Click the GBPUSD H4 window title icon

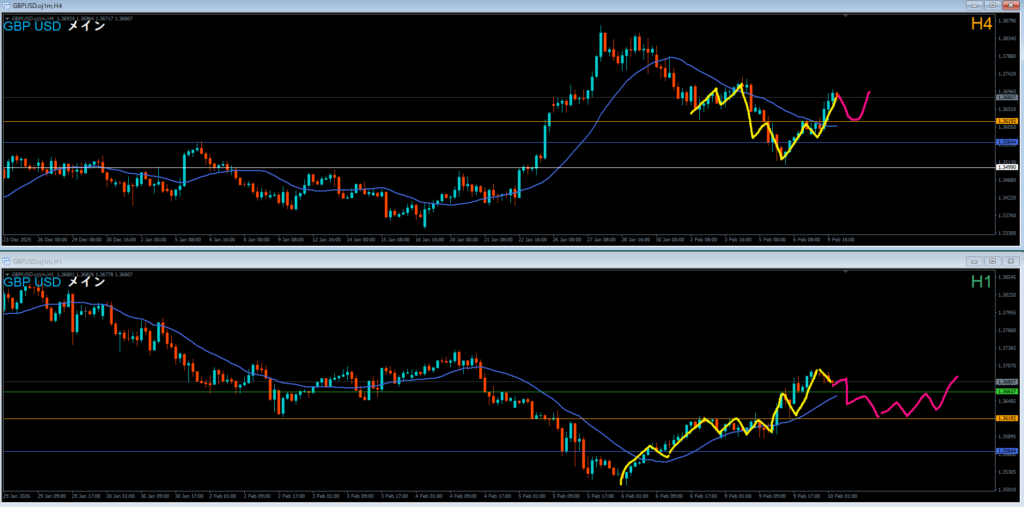point(6,6)
